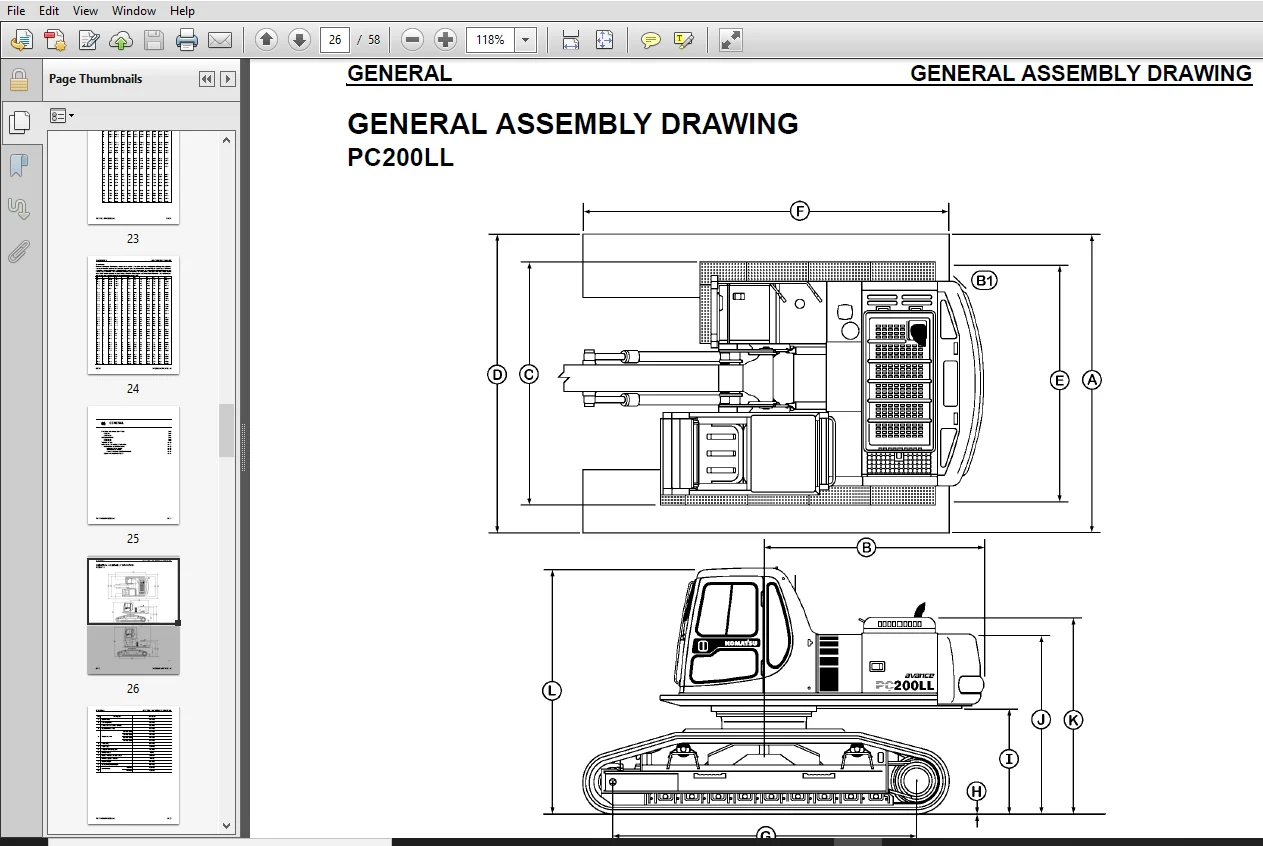Open the Page Thumbnails pane icon
The image size is (1263, 846).
(x=19, y=122)
